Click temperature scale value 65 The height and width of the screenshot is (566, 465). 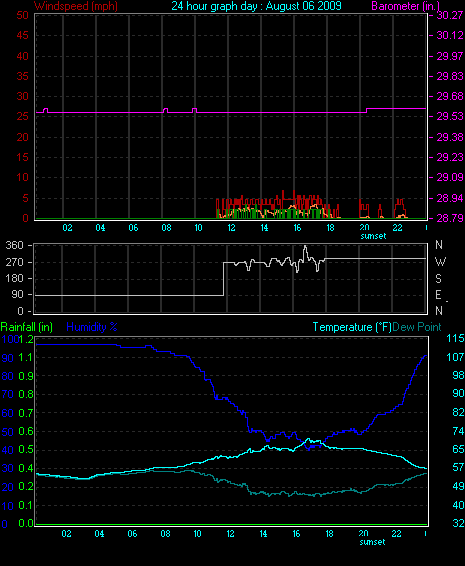458,449
